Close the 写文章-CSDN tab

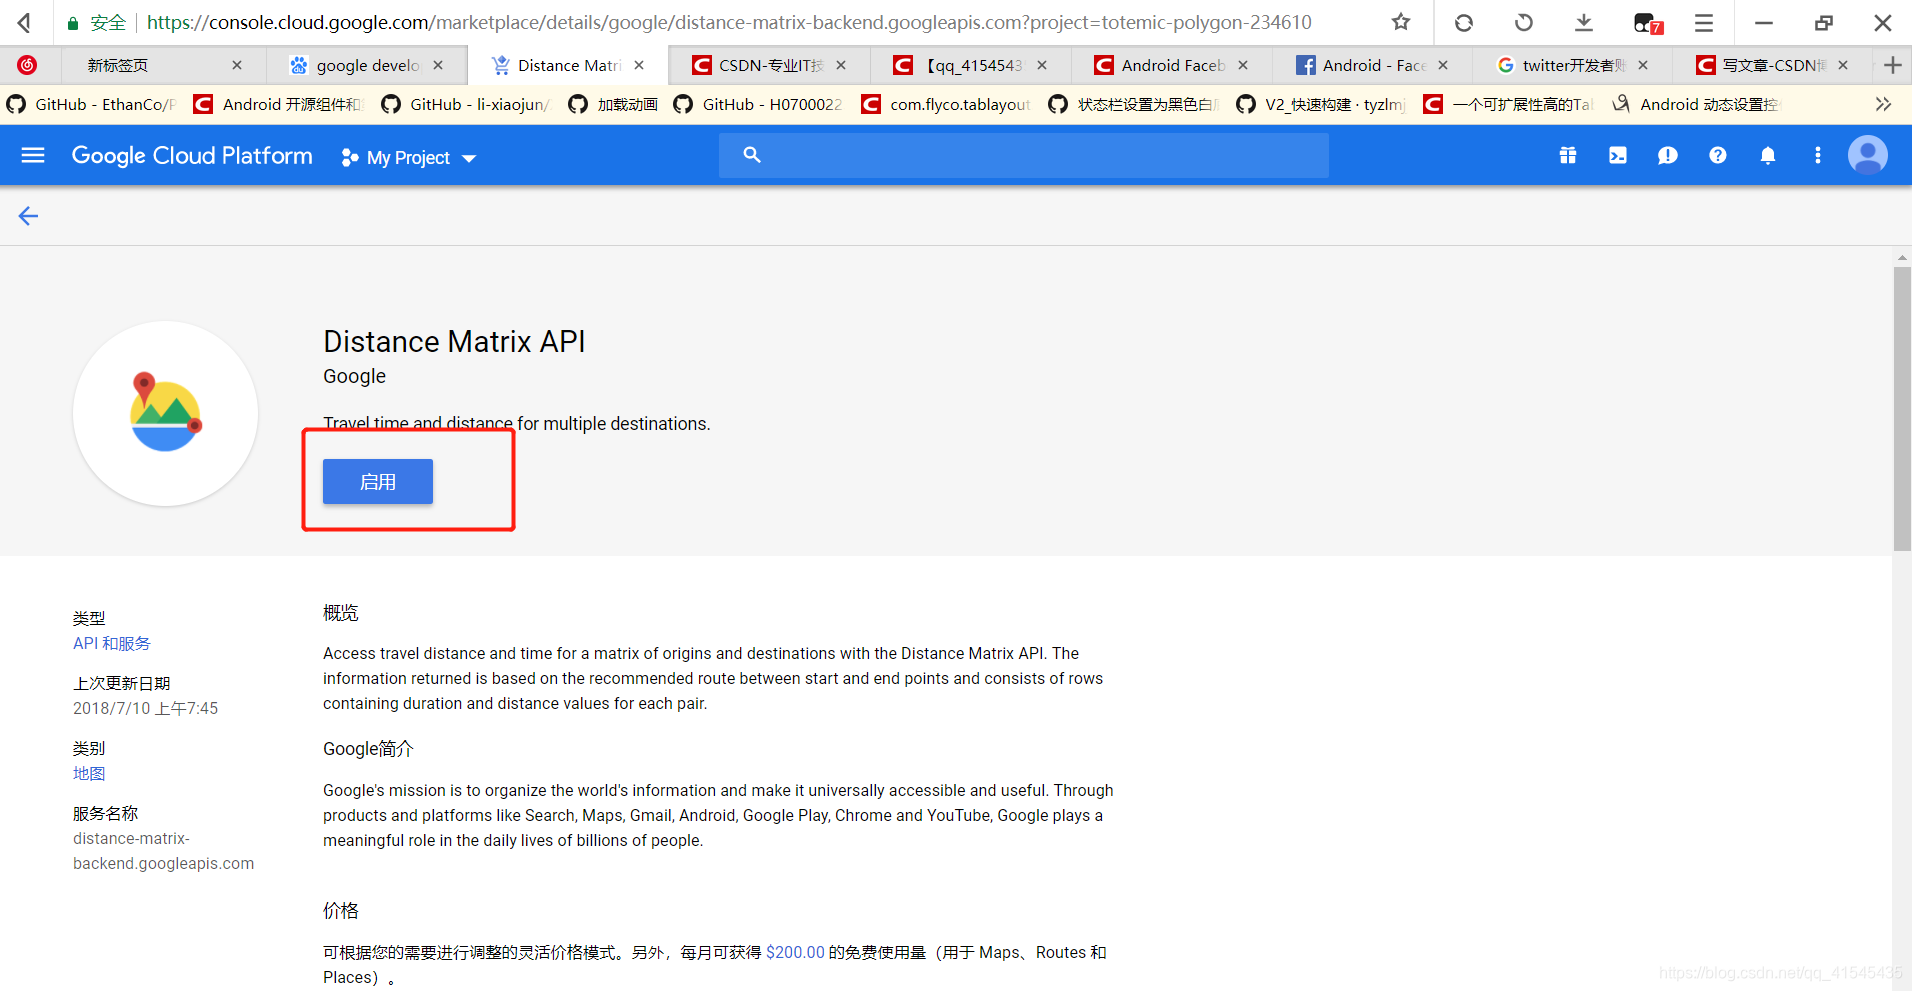pyautogui.click(x=1843, y=65)
